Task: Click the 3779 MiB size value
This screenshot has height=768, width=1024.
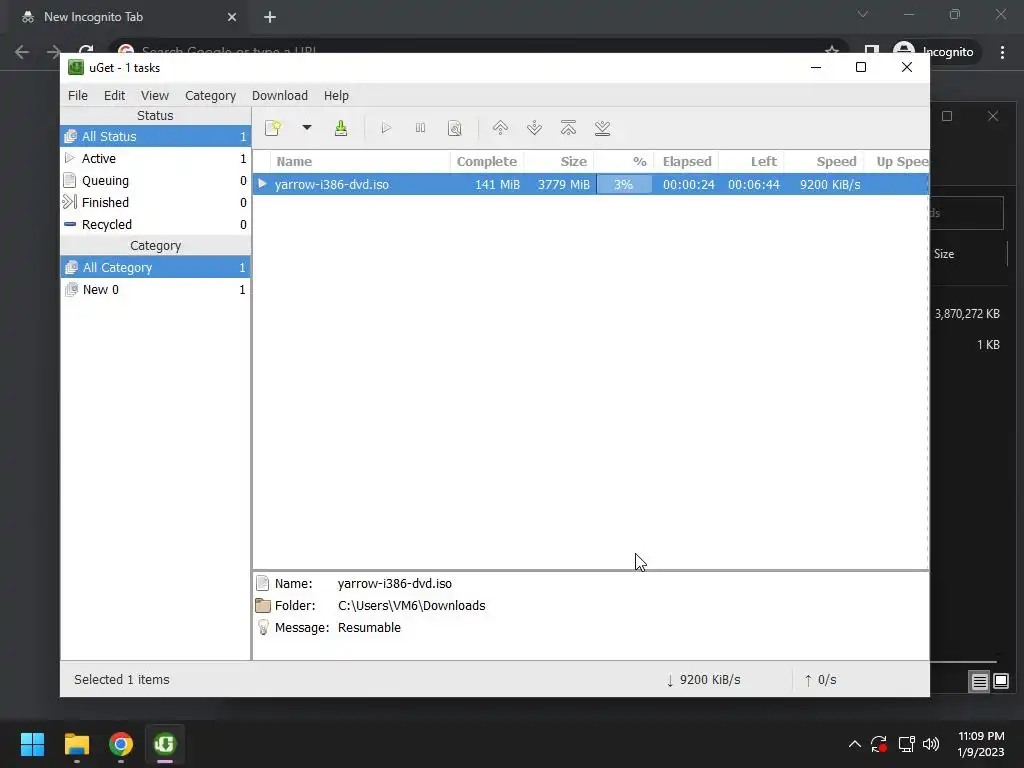Action: [x=564, y=185]
